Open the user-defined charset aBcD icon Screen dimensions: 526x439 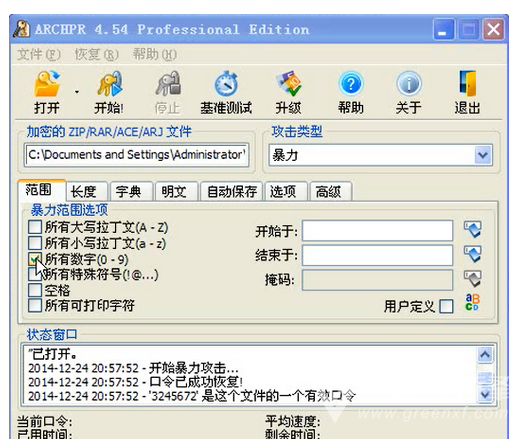(x=472, y=302)
